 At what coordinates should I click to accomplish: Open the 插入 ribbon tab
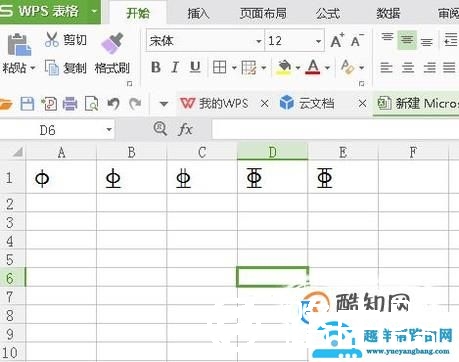(x=198, y=13)
